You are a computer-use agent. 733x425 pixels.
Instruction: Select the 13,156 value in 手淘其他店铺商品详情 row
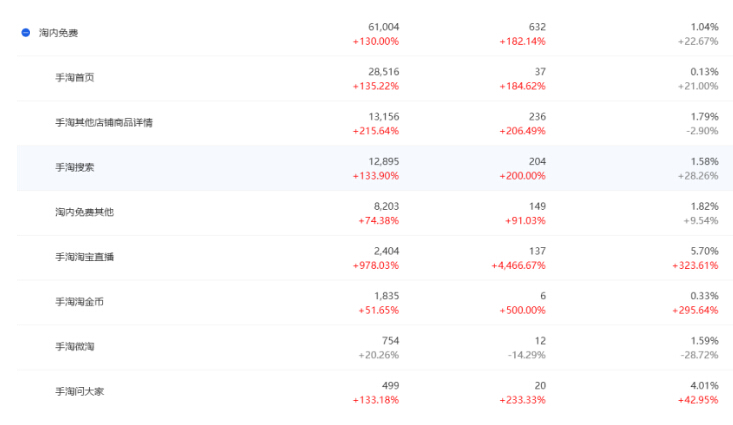[x=383, y=116]
